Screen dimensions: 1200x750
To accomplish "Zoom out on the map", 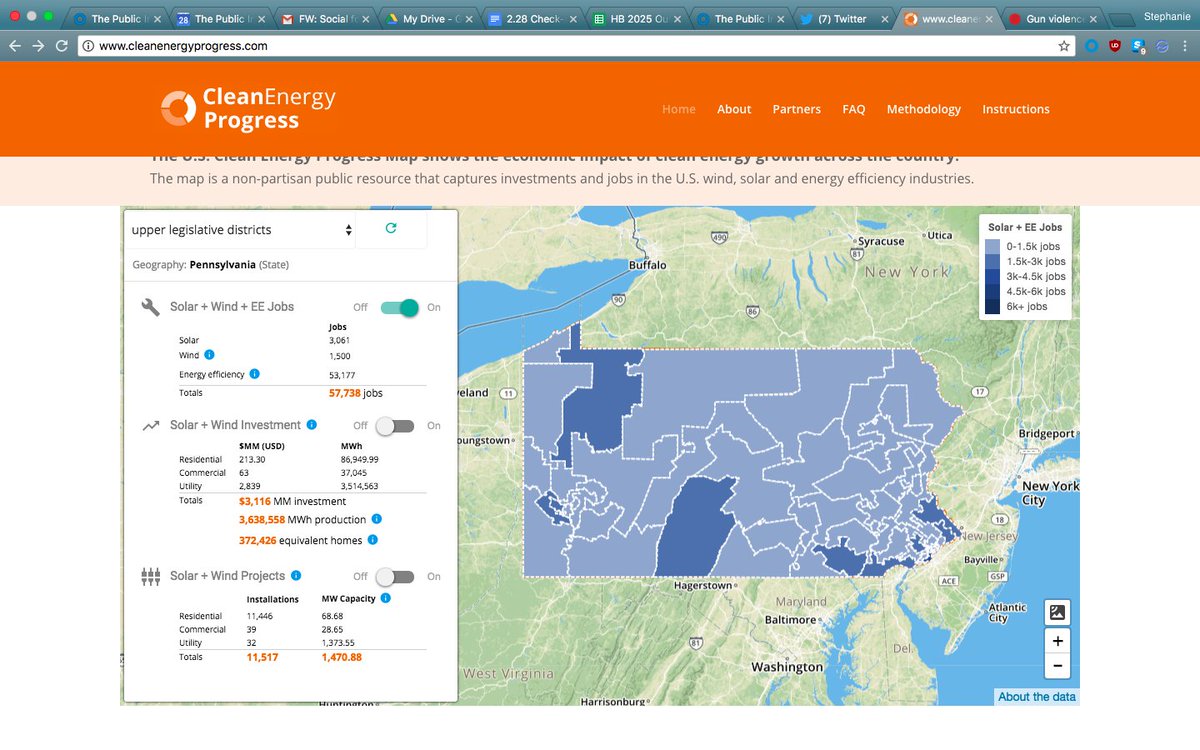I will coord(1057,666).
